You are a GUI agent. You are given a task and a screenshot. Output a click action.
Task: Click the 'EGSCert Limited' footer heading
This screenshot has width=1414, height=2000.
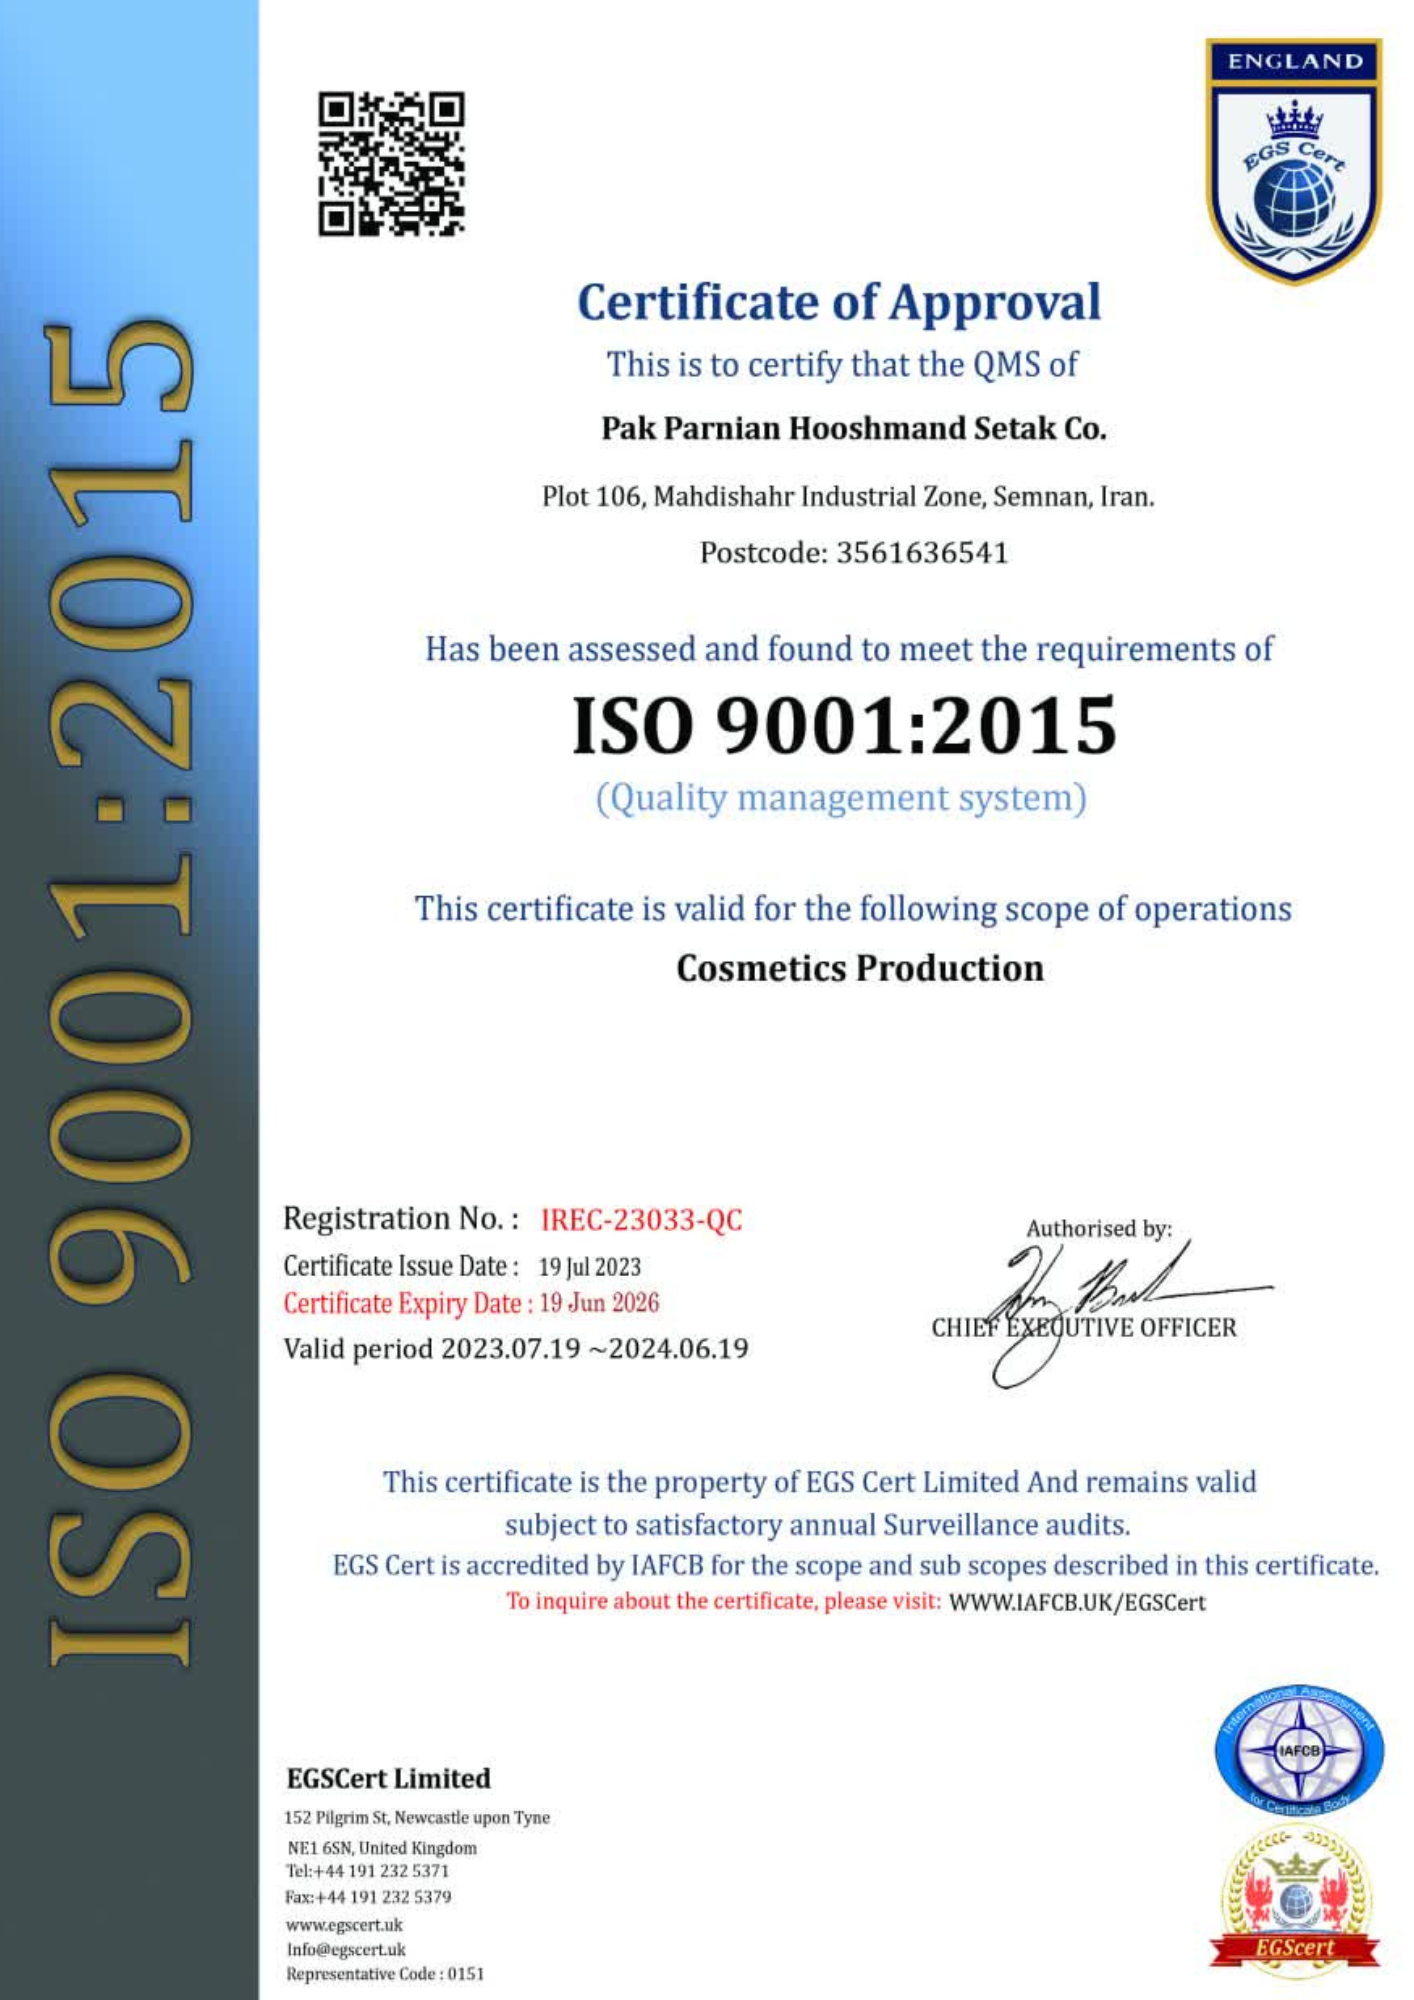click(x=388, y=1779)
